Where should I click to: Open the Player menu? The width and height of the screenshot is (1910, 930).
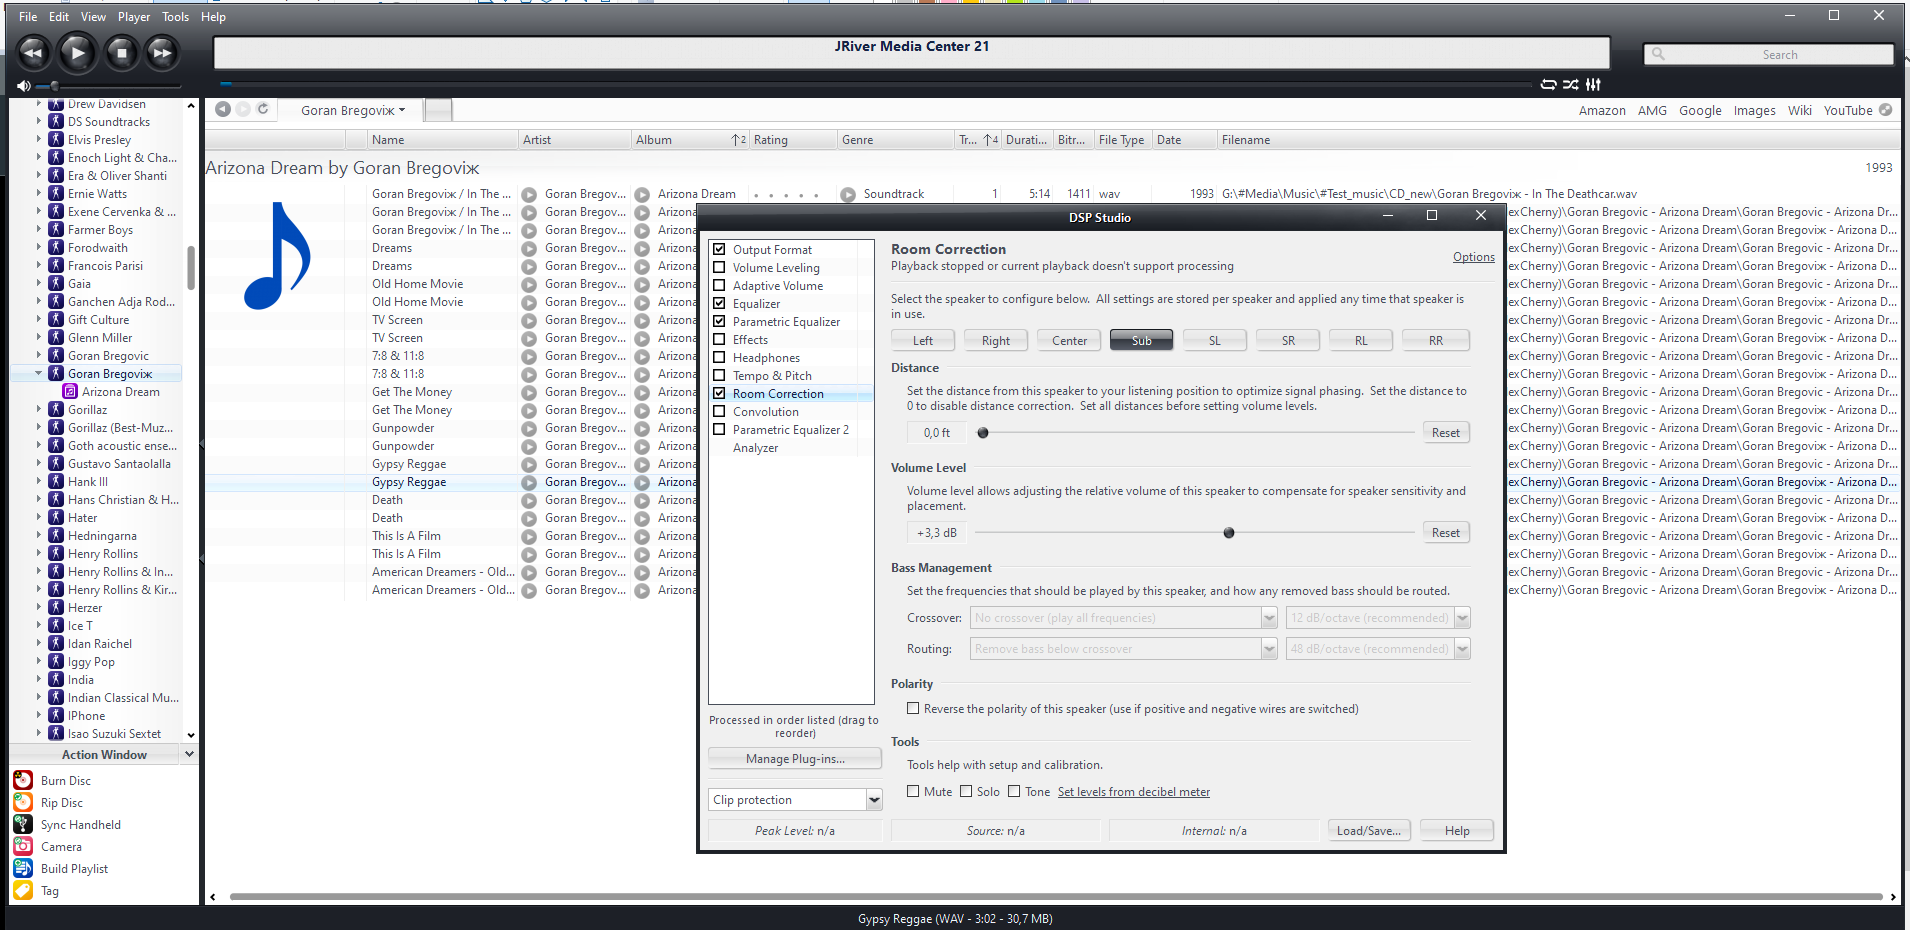point(134,17)
